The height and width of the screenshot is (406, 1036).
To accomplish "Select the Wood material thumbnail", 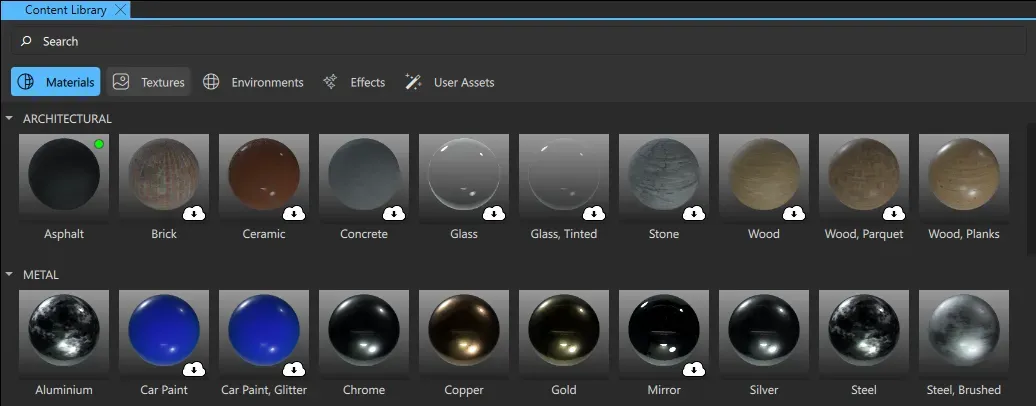I will click(x=764, y=177).
